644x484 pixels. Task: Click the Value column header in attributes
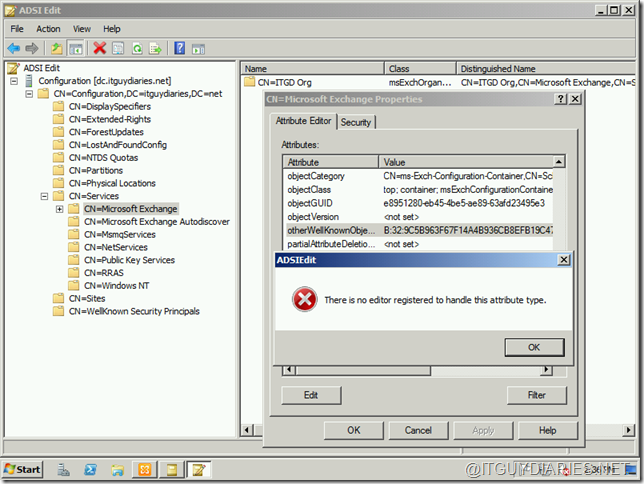466,162
